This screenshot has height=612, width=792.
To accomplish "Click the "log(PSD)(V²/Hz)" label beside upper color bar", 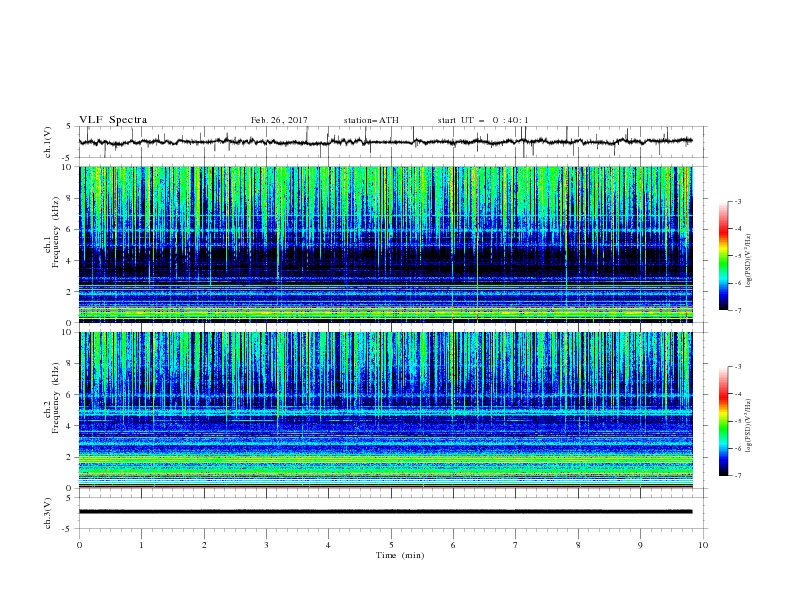I will coord(749,261).
